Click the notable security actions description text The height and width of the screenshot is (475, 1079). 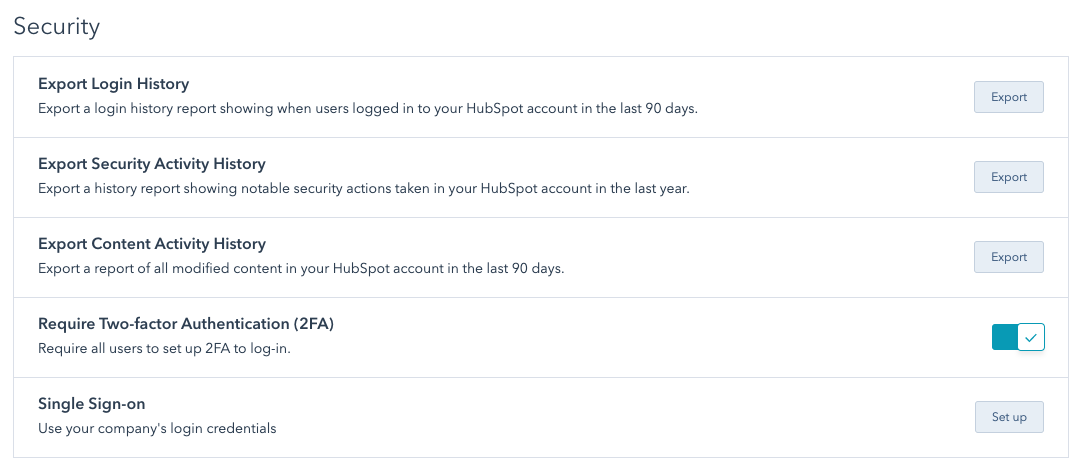[x=363, y=188]
